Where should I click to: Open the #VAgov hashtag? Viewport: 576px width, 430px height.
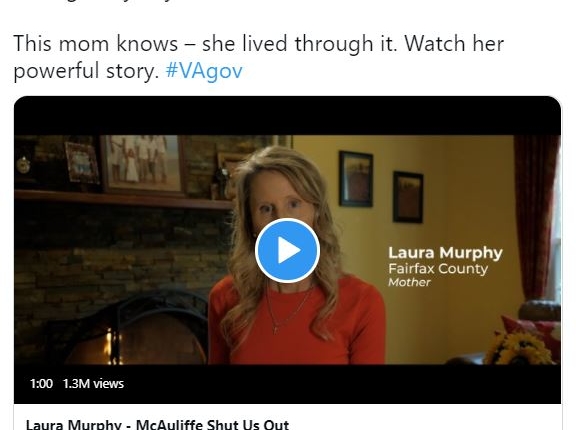click(204, 71)
